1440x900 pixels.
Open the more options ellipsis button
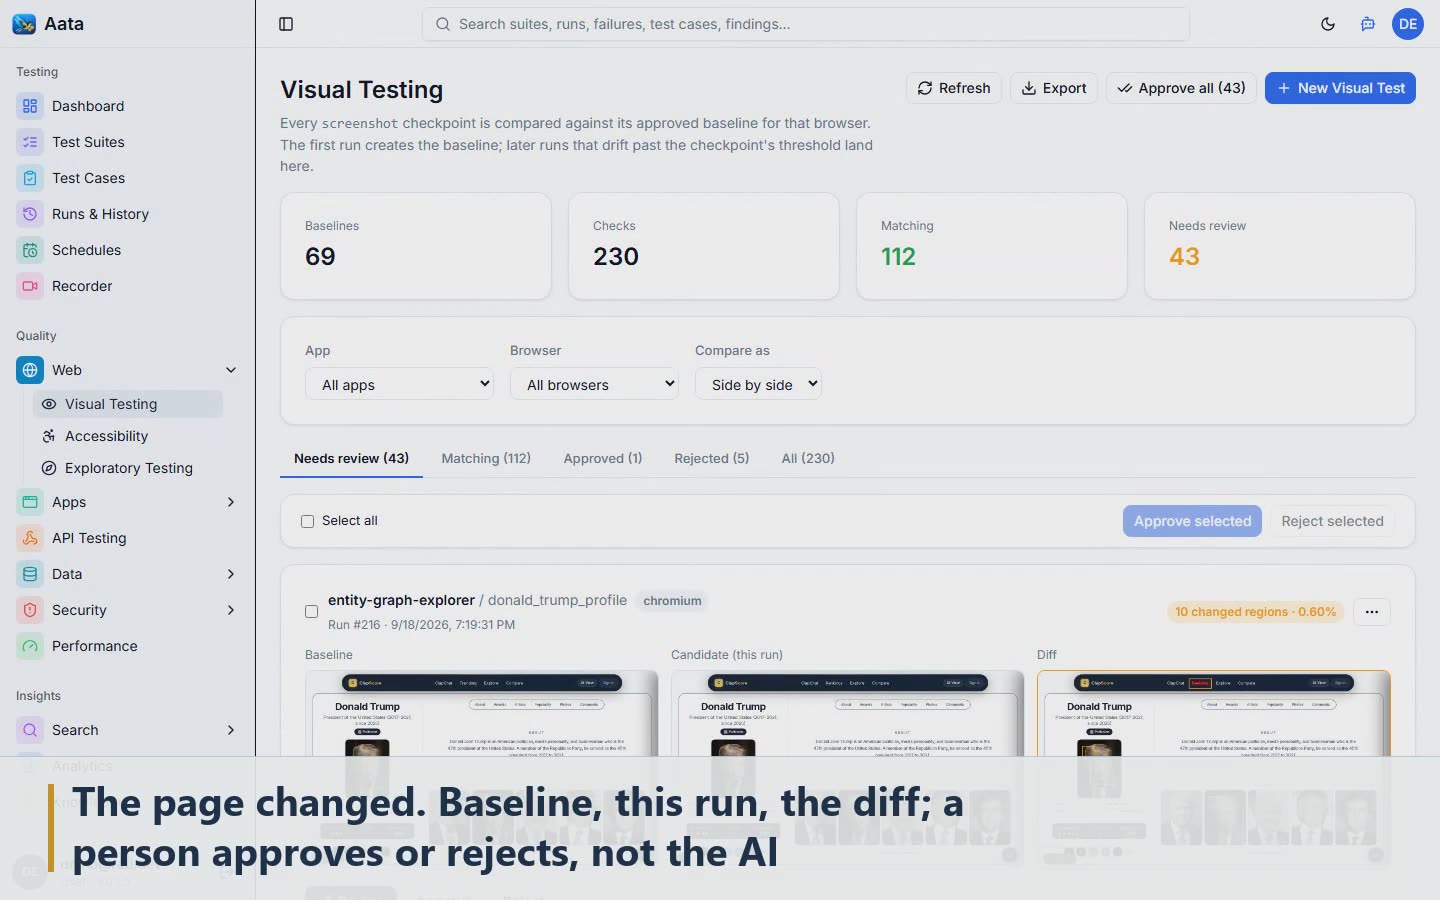click(x=1372, y=612)
